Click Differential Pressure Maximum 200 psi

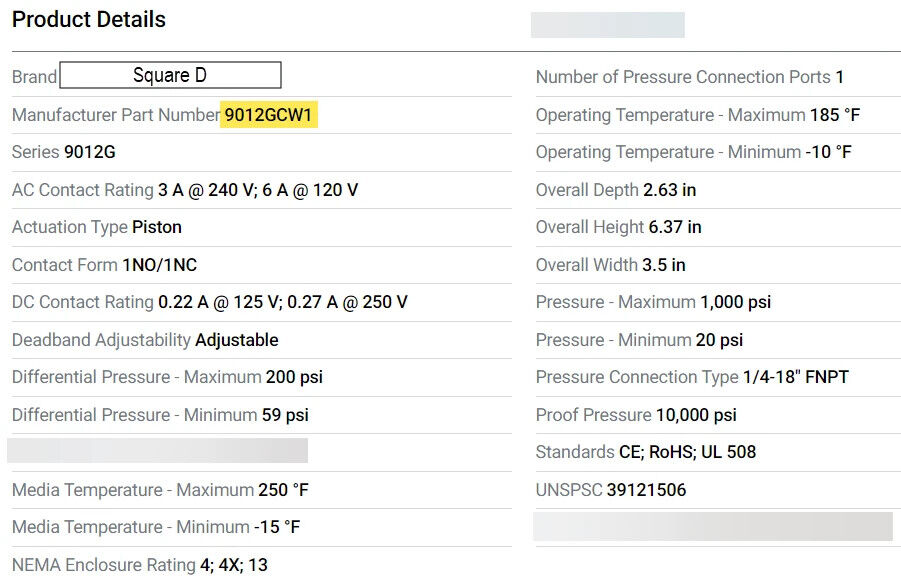294,377
